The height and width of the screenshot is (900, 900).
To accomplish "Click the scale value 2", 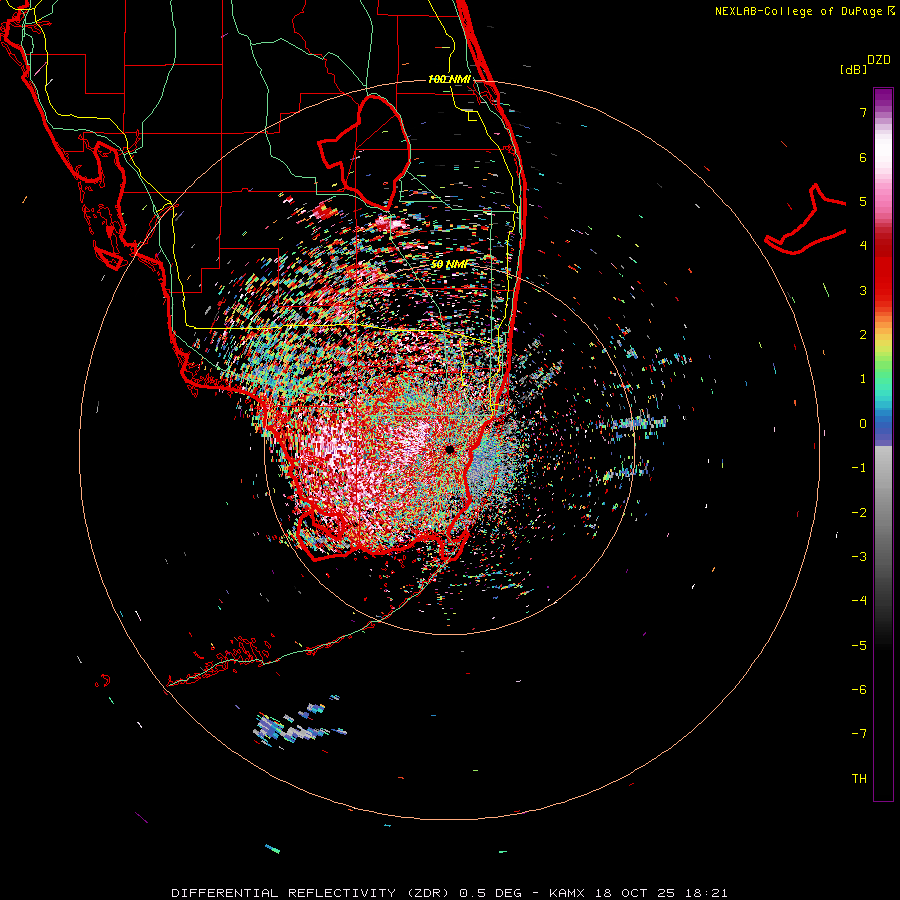I will point(863,335).
